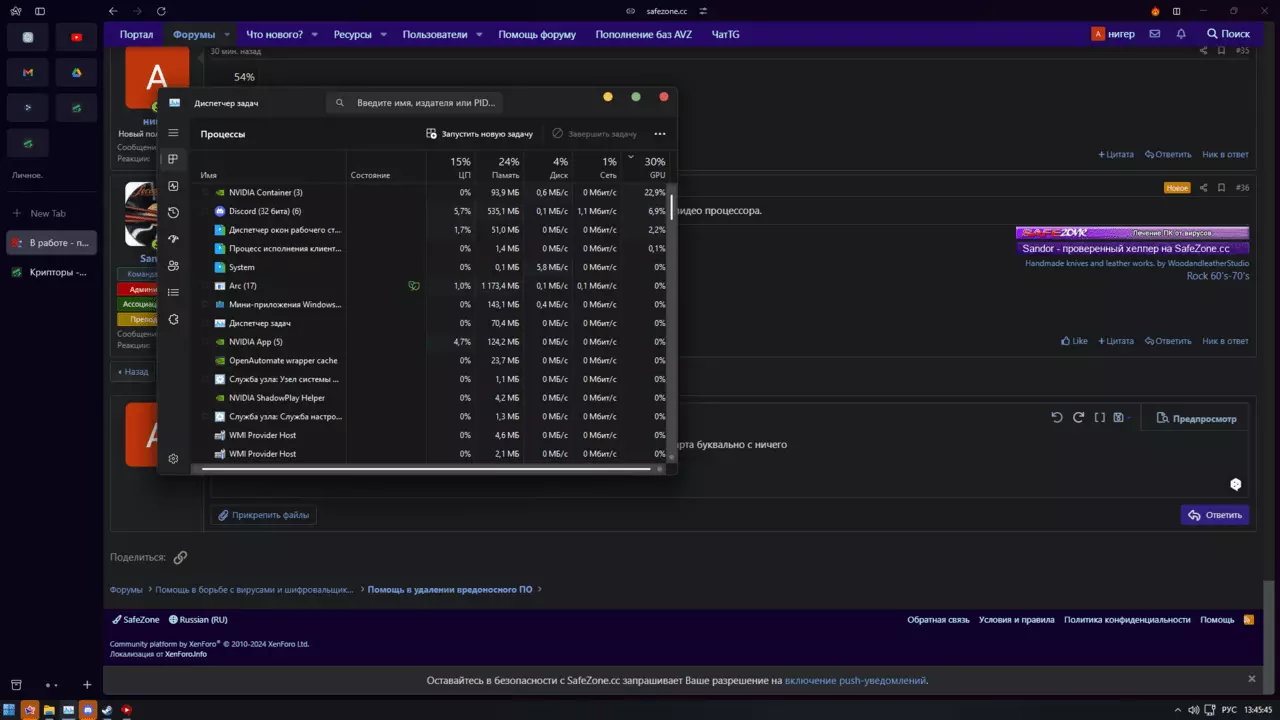Open the RSS feed icon in footer
This screenshot has height=720, width=1280.
(1249, 620)
